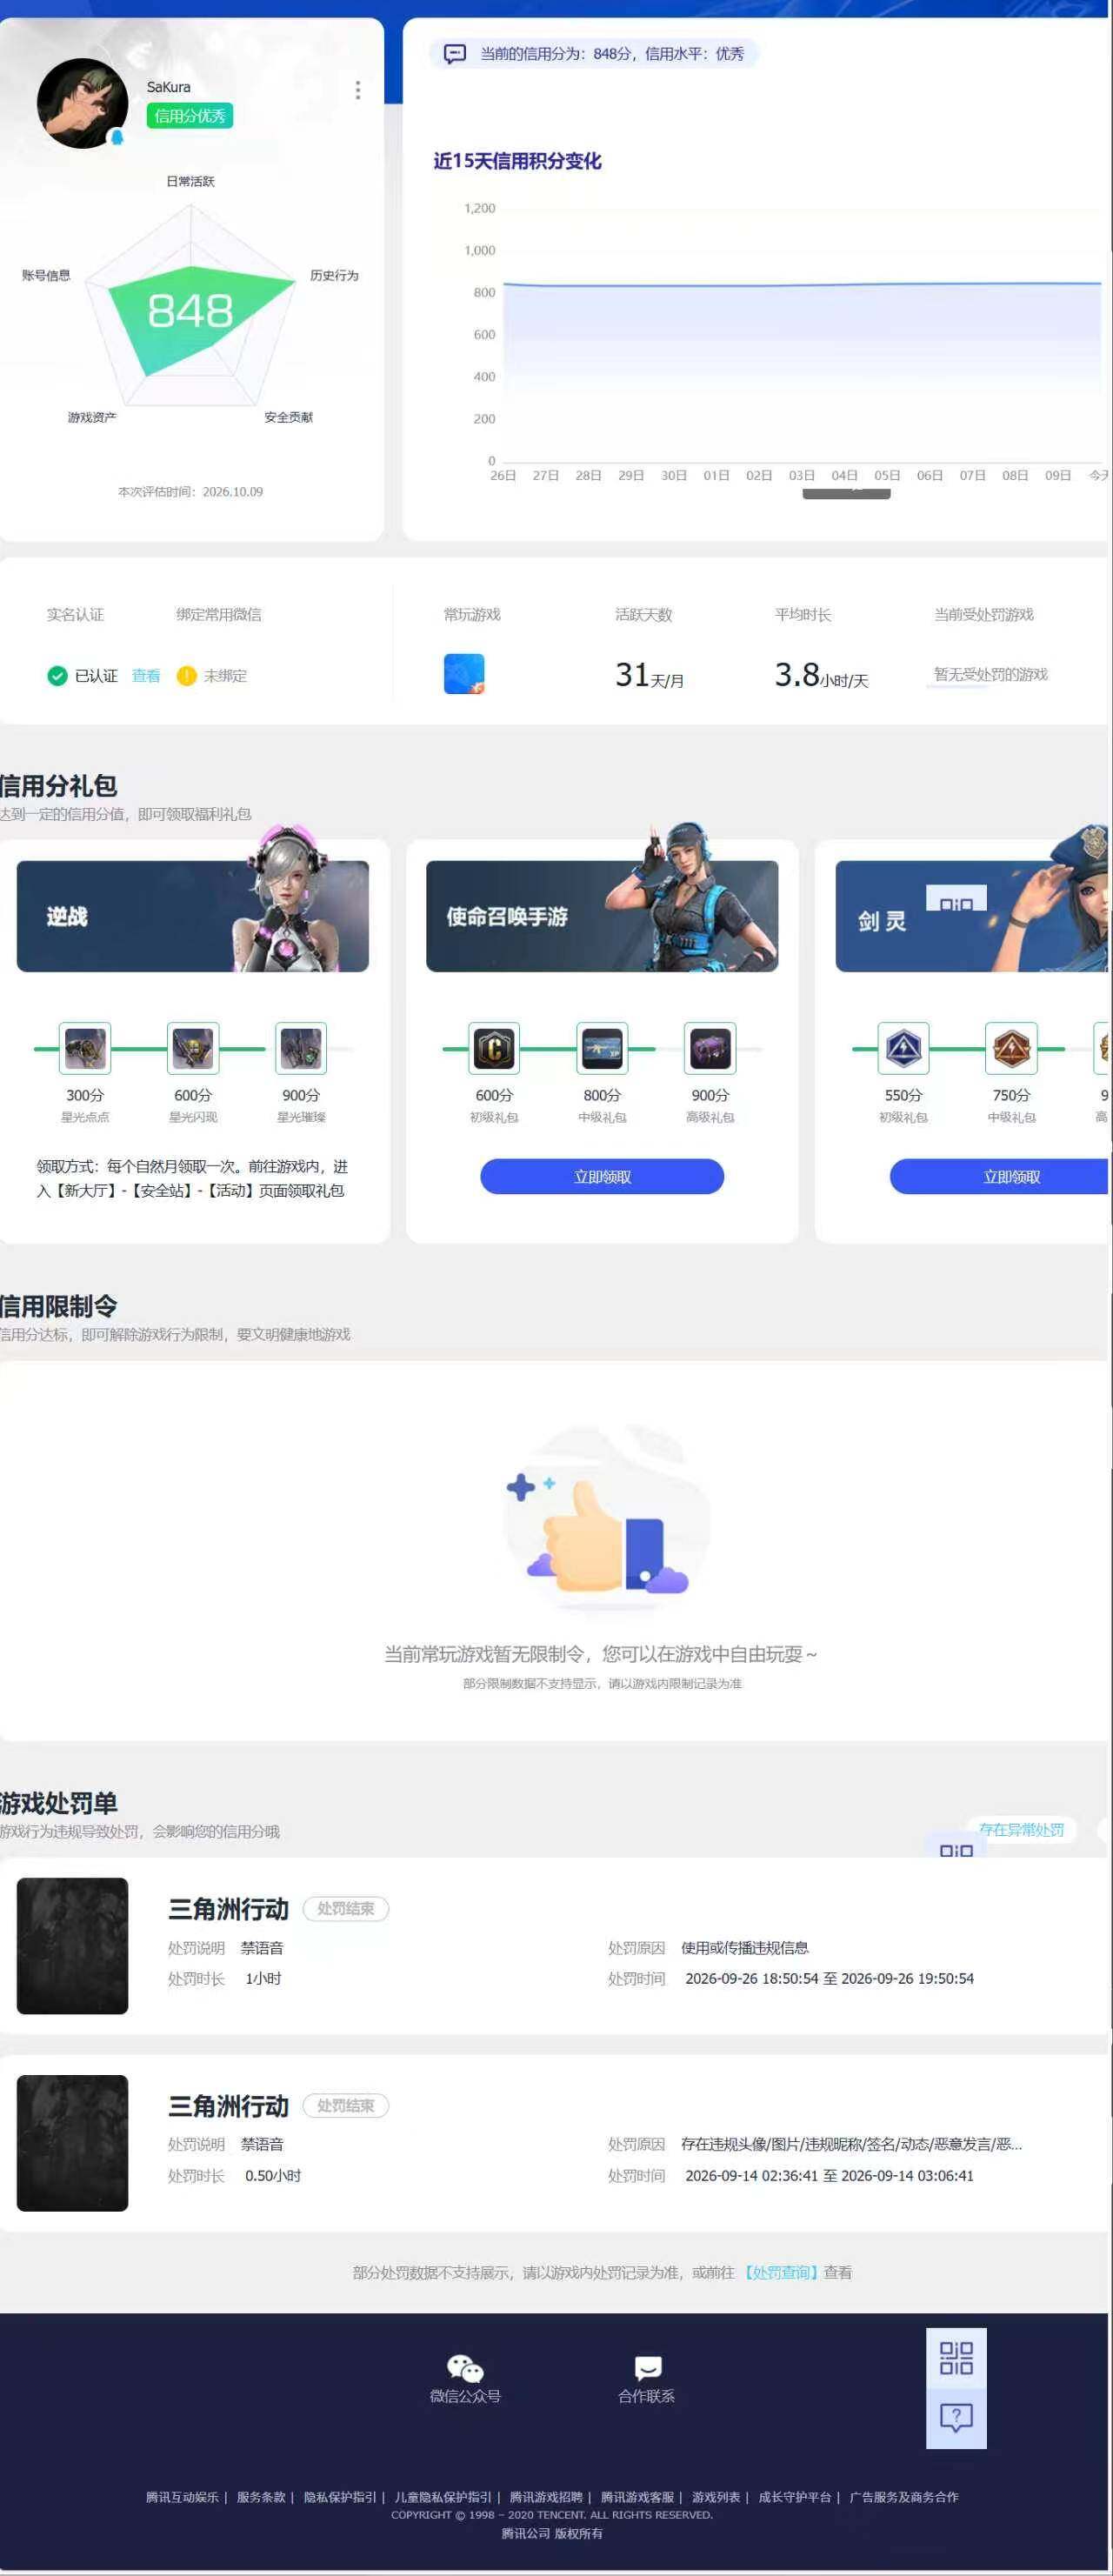Click the thumbnail of the 0.50小时 penalty record
Screen dimensions: 1113x2576
[72, 2142]
